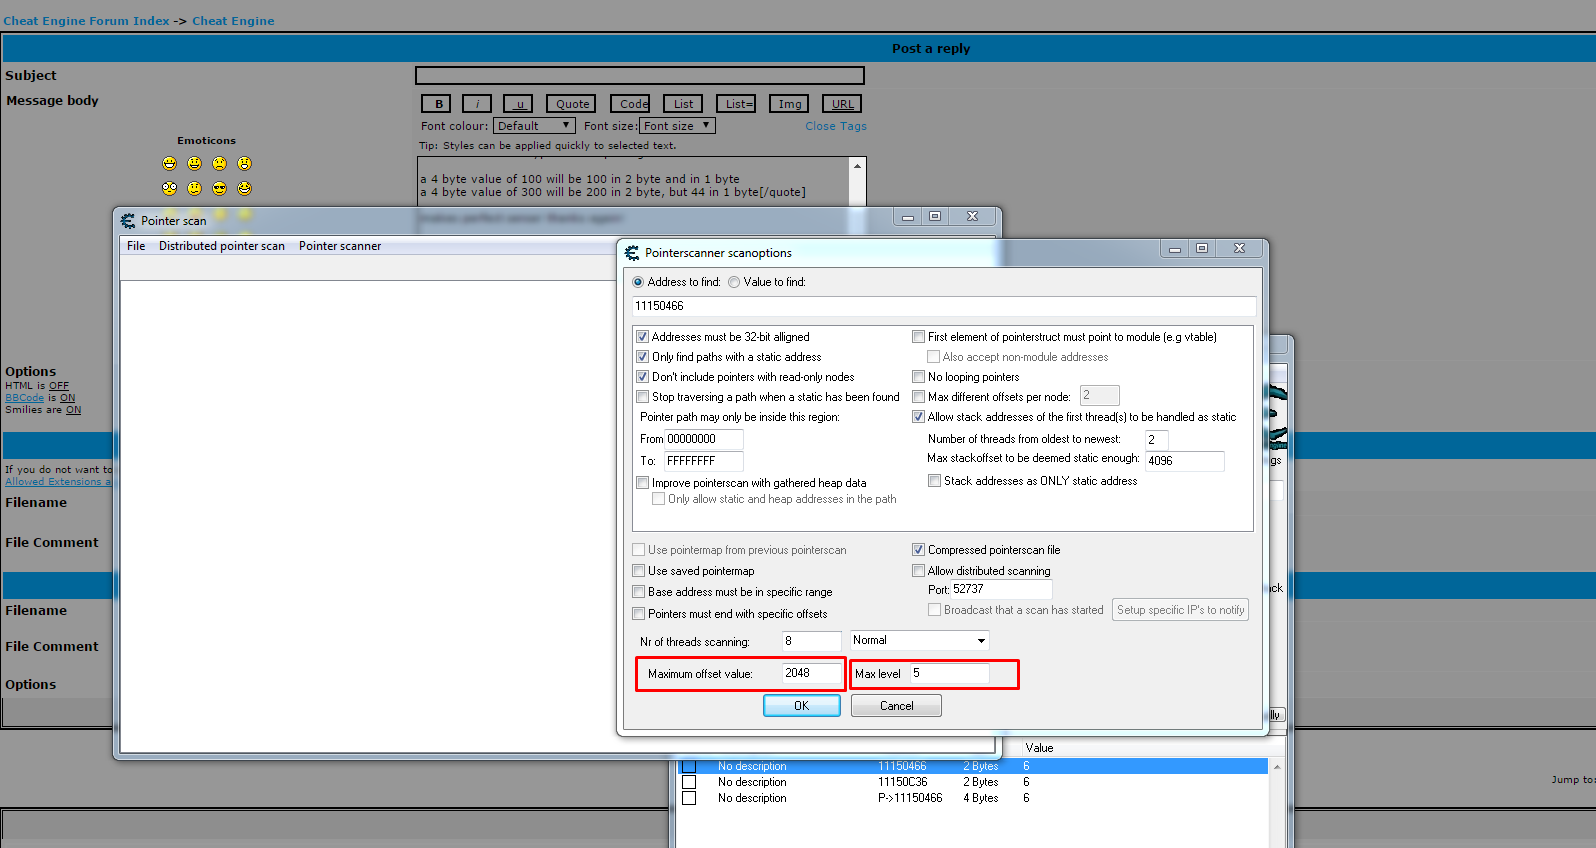Open the Pointer scanner menu
Screen dimensions: 1596x848
point(339,246)
